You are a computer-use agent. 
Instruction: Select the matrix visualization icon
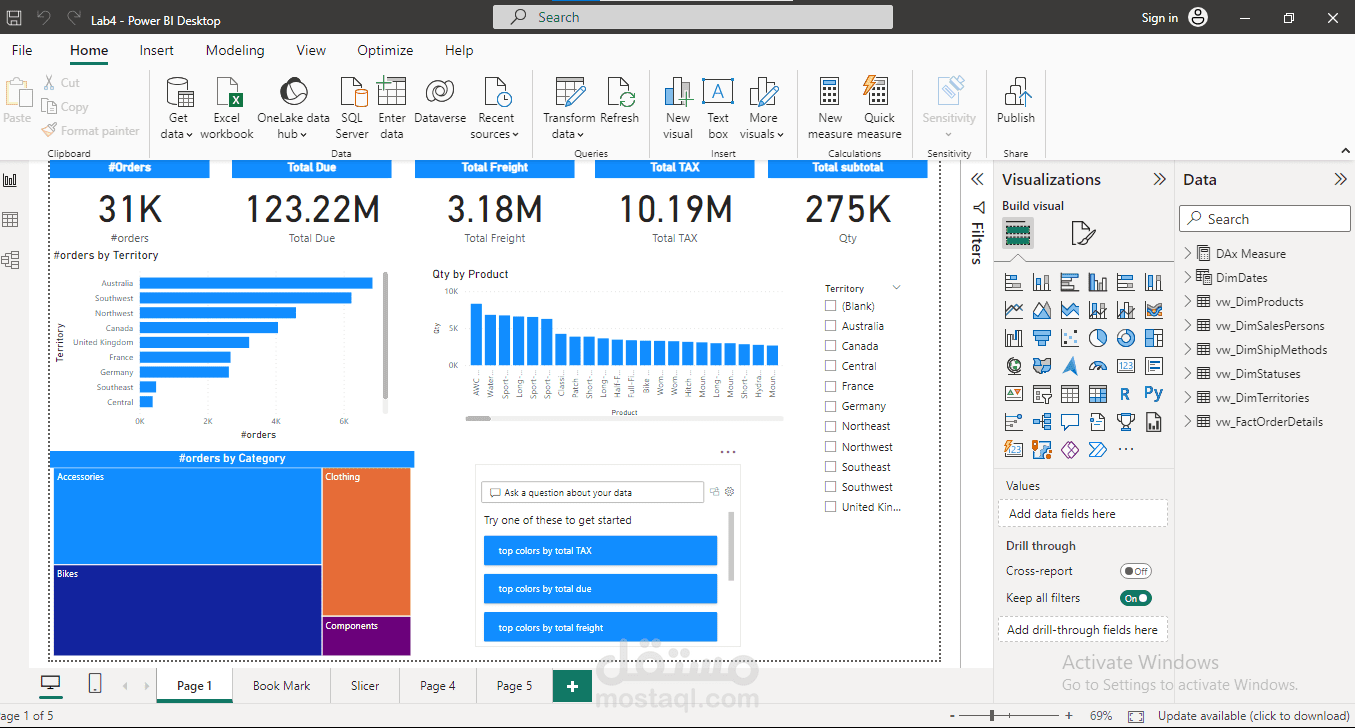pos(1097,393)
